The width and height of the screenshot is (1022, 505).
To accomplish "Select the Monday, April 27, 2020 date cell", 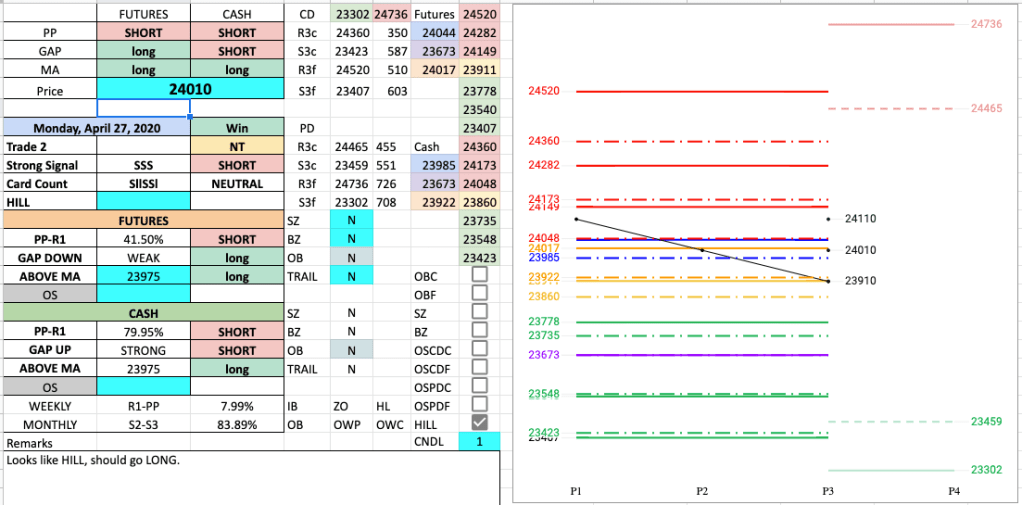I will pyautogui.click(x=96, y=128).
